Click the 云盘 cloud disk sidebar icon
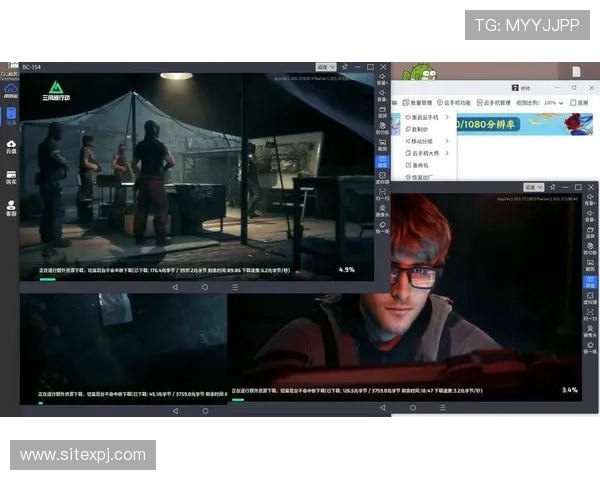The image size is (600, 480). click(x=11, y=147)
